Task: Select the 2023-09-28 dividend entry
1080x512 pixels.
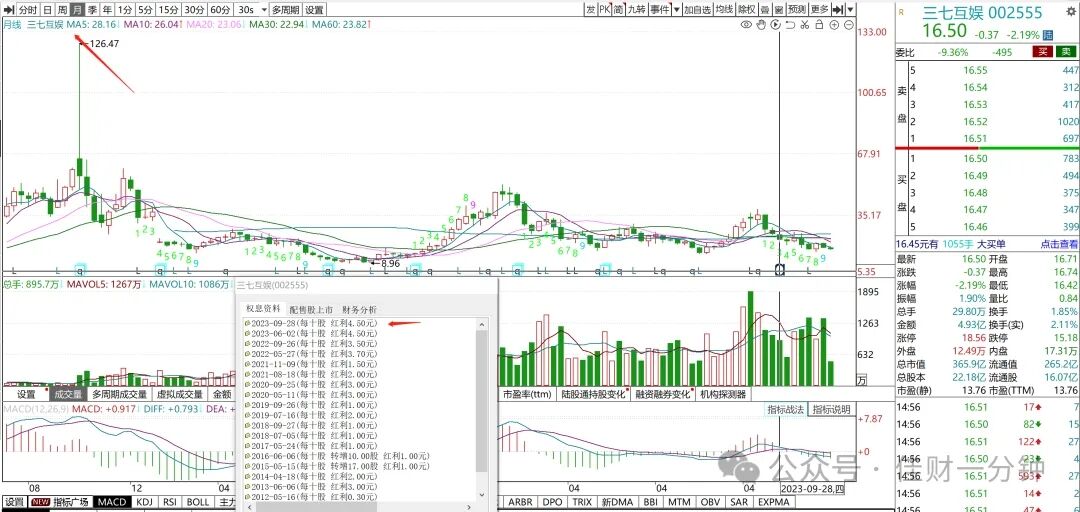Action: coord(311,323)
